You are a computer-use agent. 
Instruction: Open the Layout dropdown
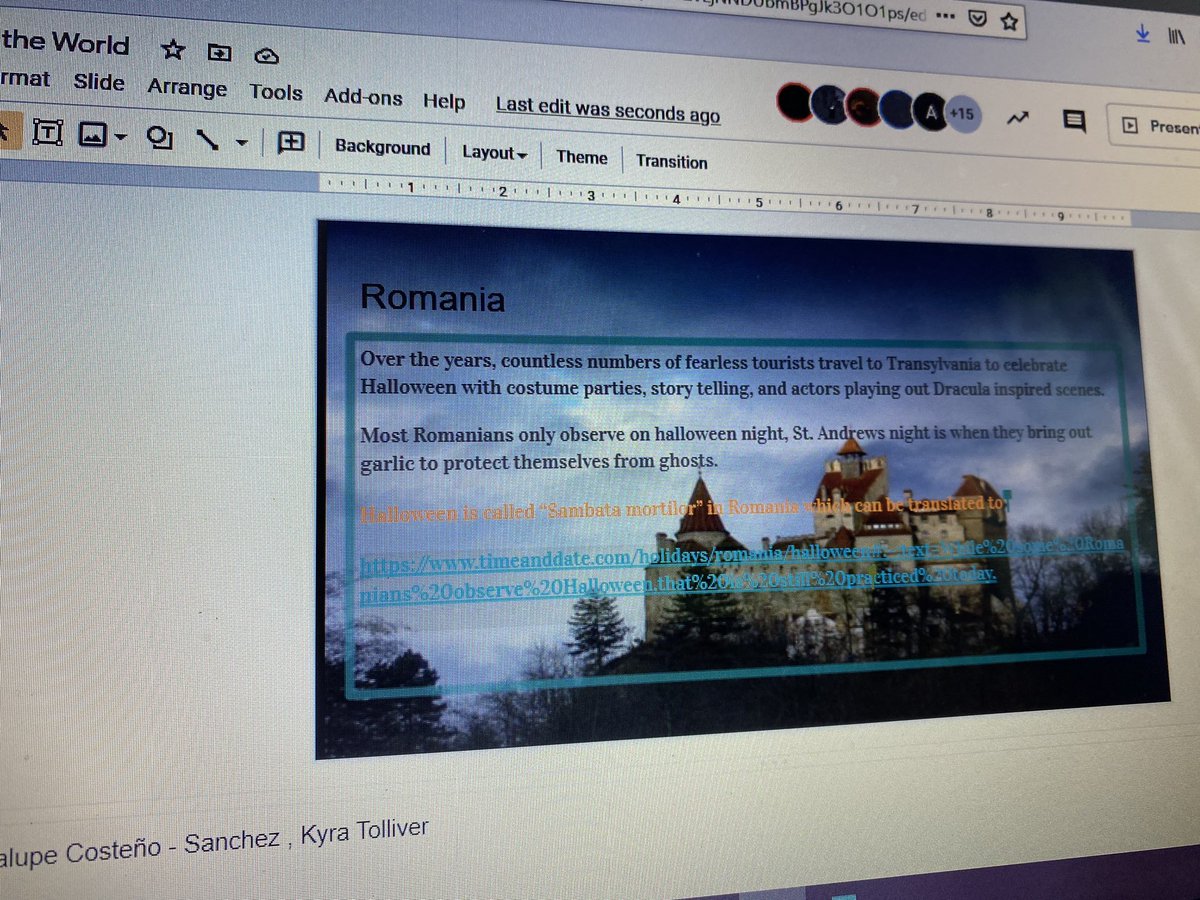(x=494, y=153)
